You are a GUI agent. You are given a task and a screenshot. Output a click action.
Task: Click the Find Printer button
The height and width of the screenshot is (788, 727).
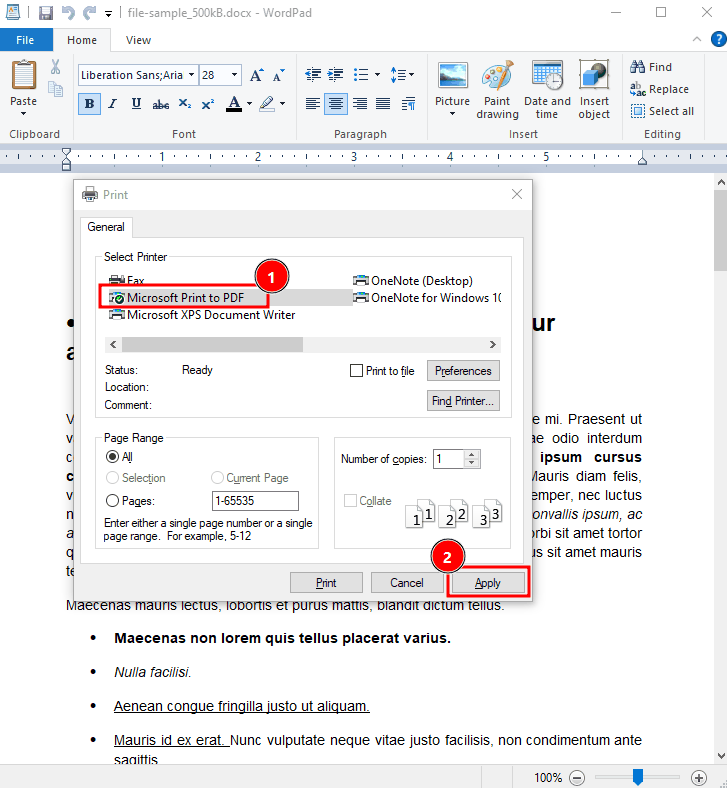pos(463,401)
